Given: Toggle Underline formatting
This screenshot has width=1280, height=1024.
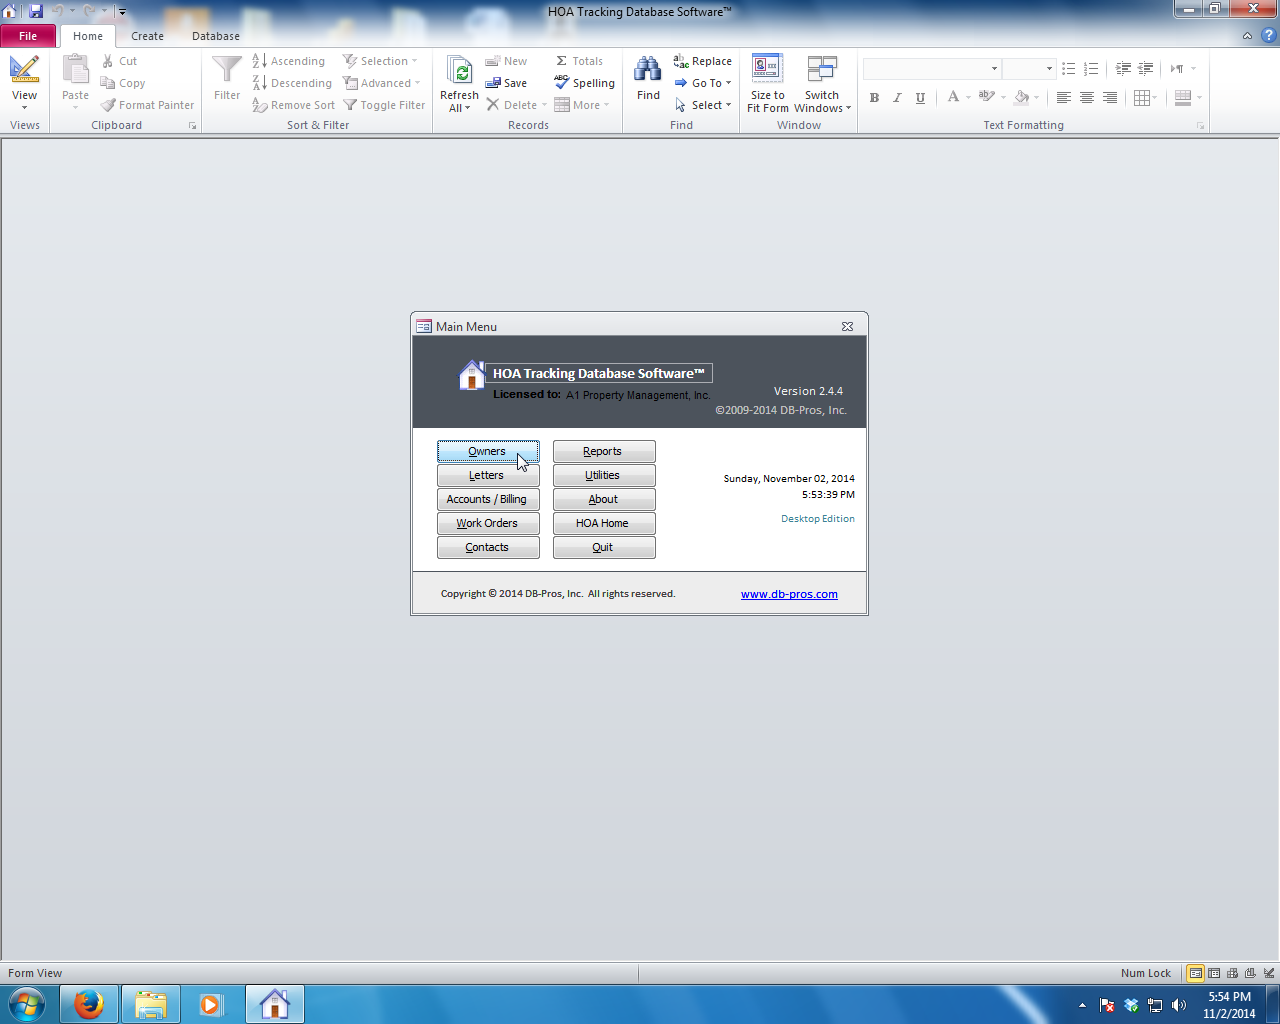Looking at the screenshot, I should [920, 97].
